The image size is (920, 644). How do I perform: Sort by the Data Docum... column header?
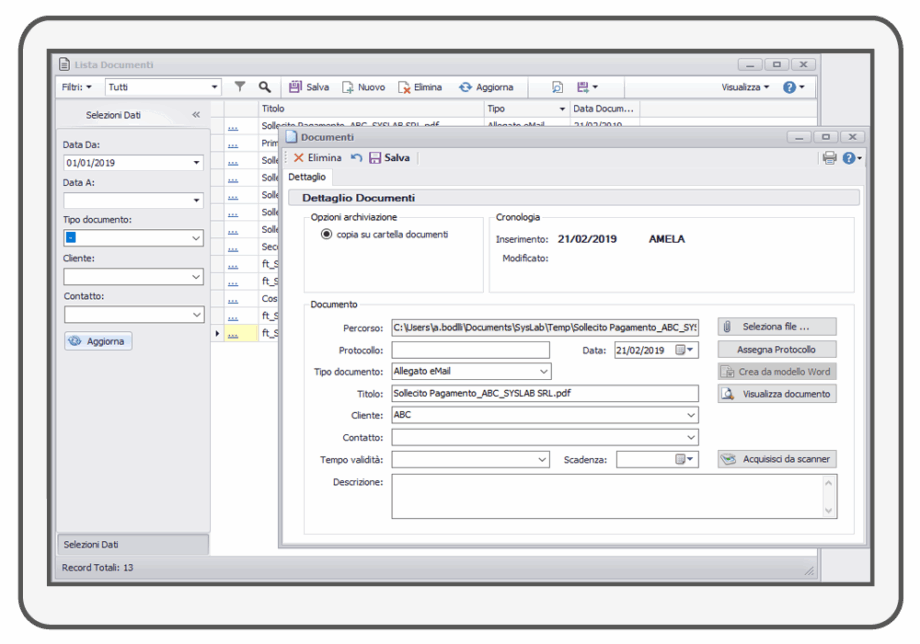604,109
